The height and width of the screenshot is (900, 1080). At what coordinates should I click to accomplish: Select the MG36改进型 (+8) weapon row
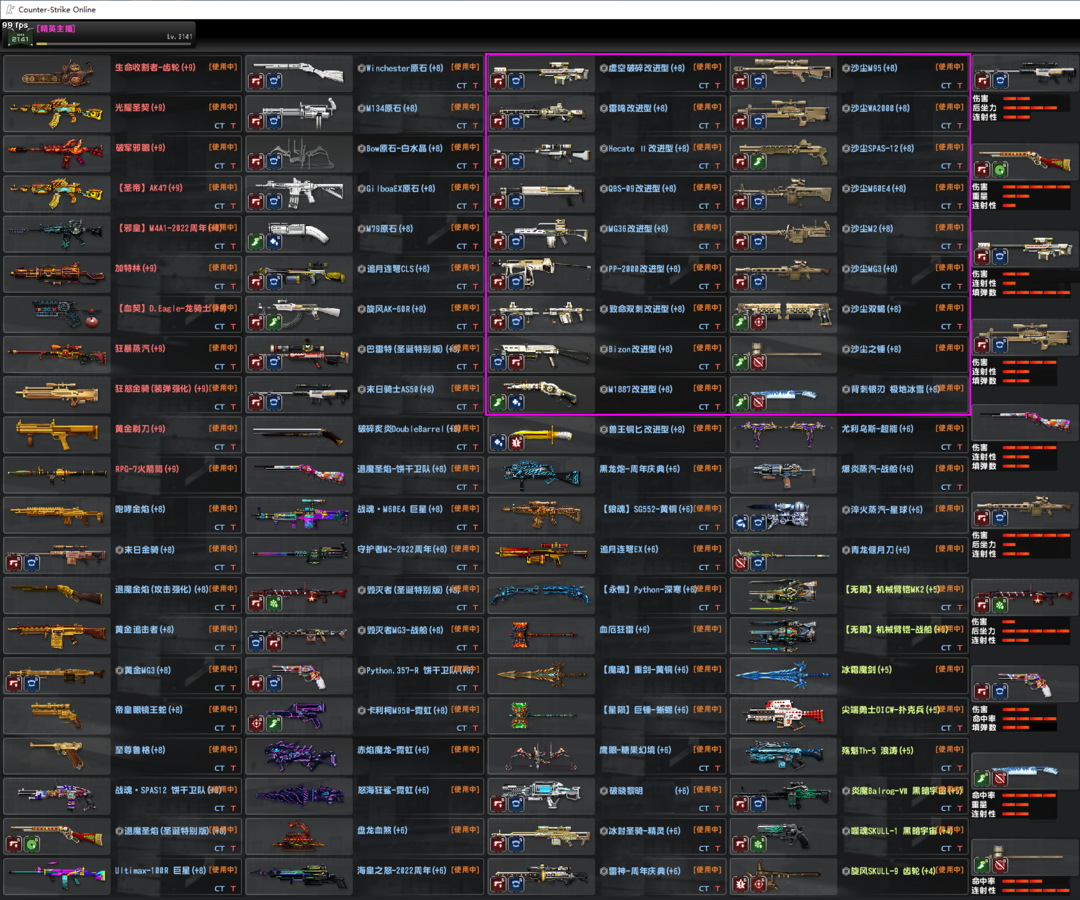(x=640, y=229)
